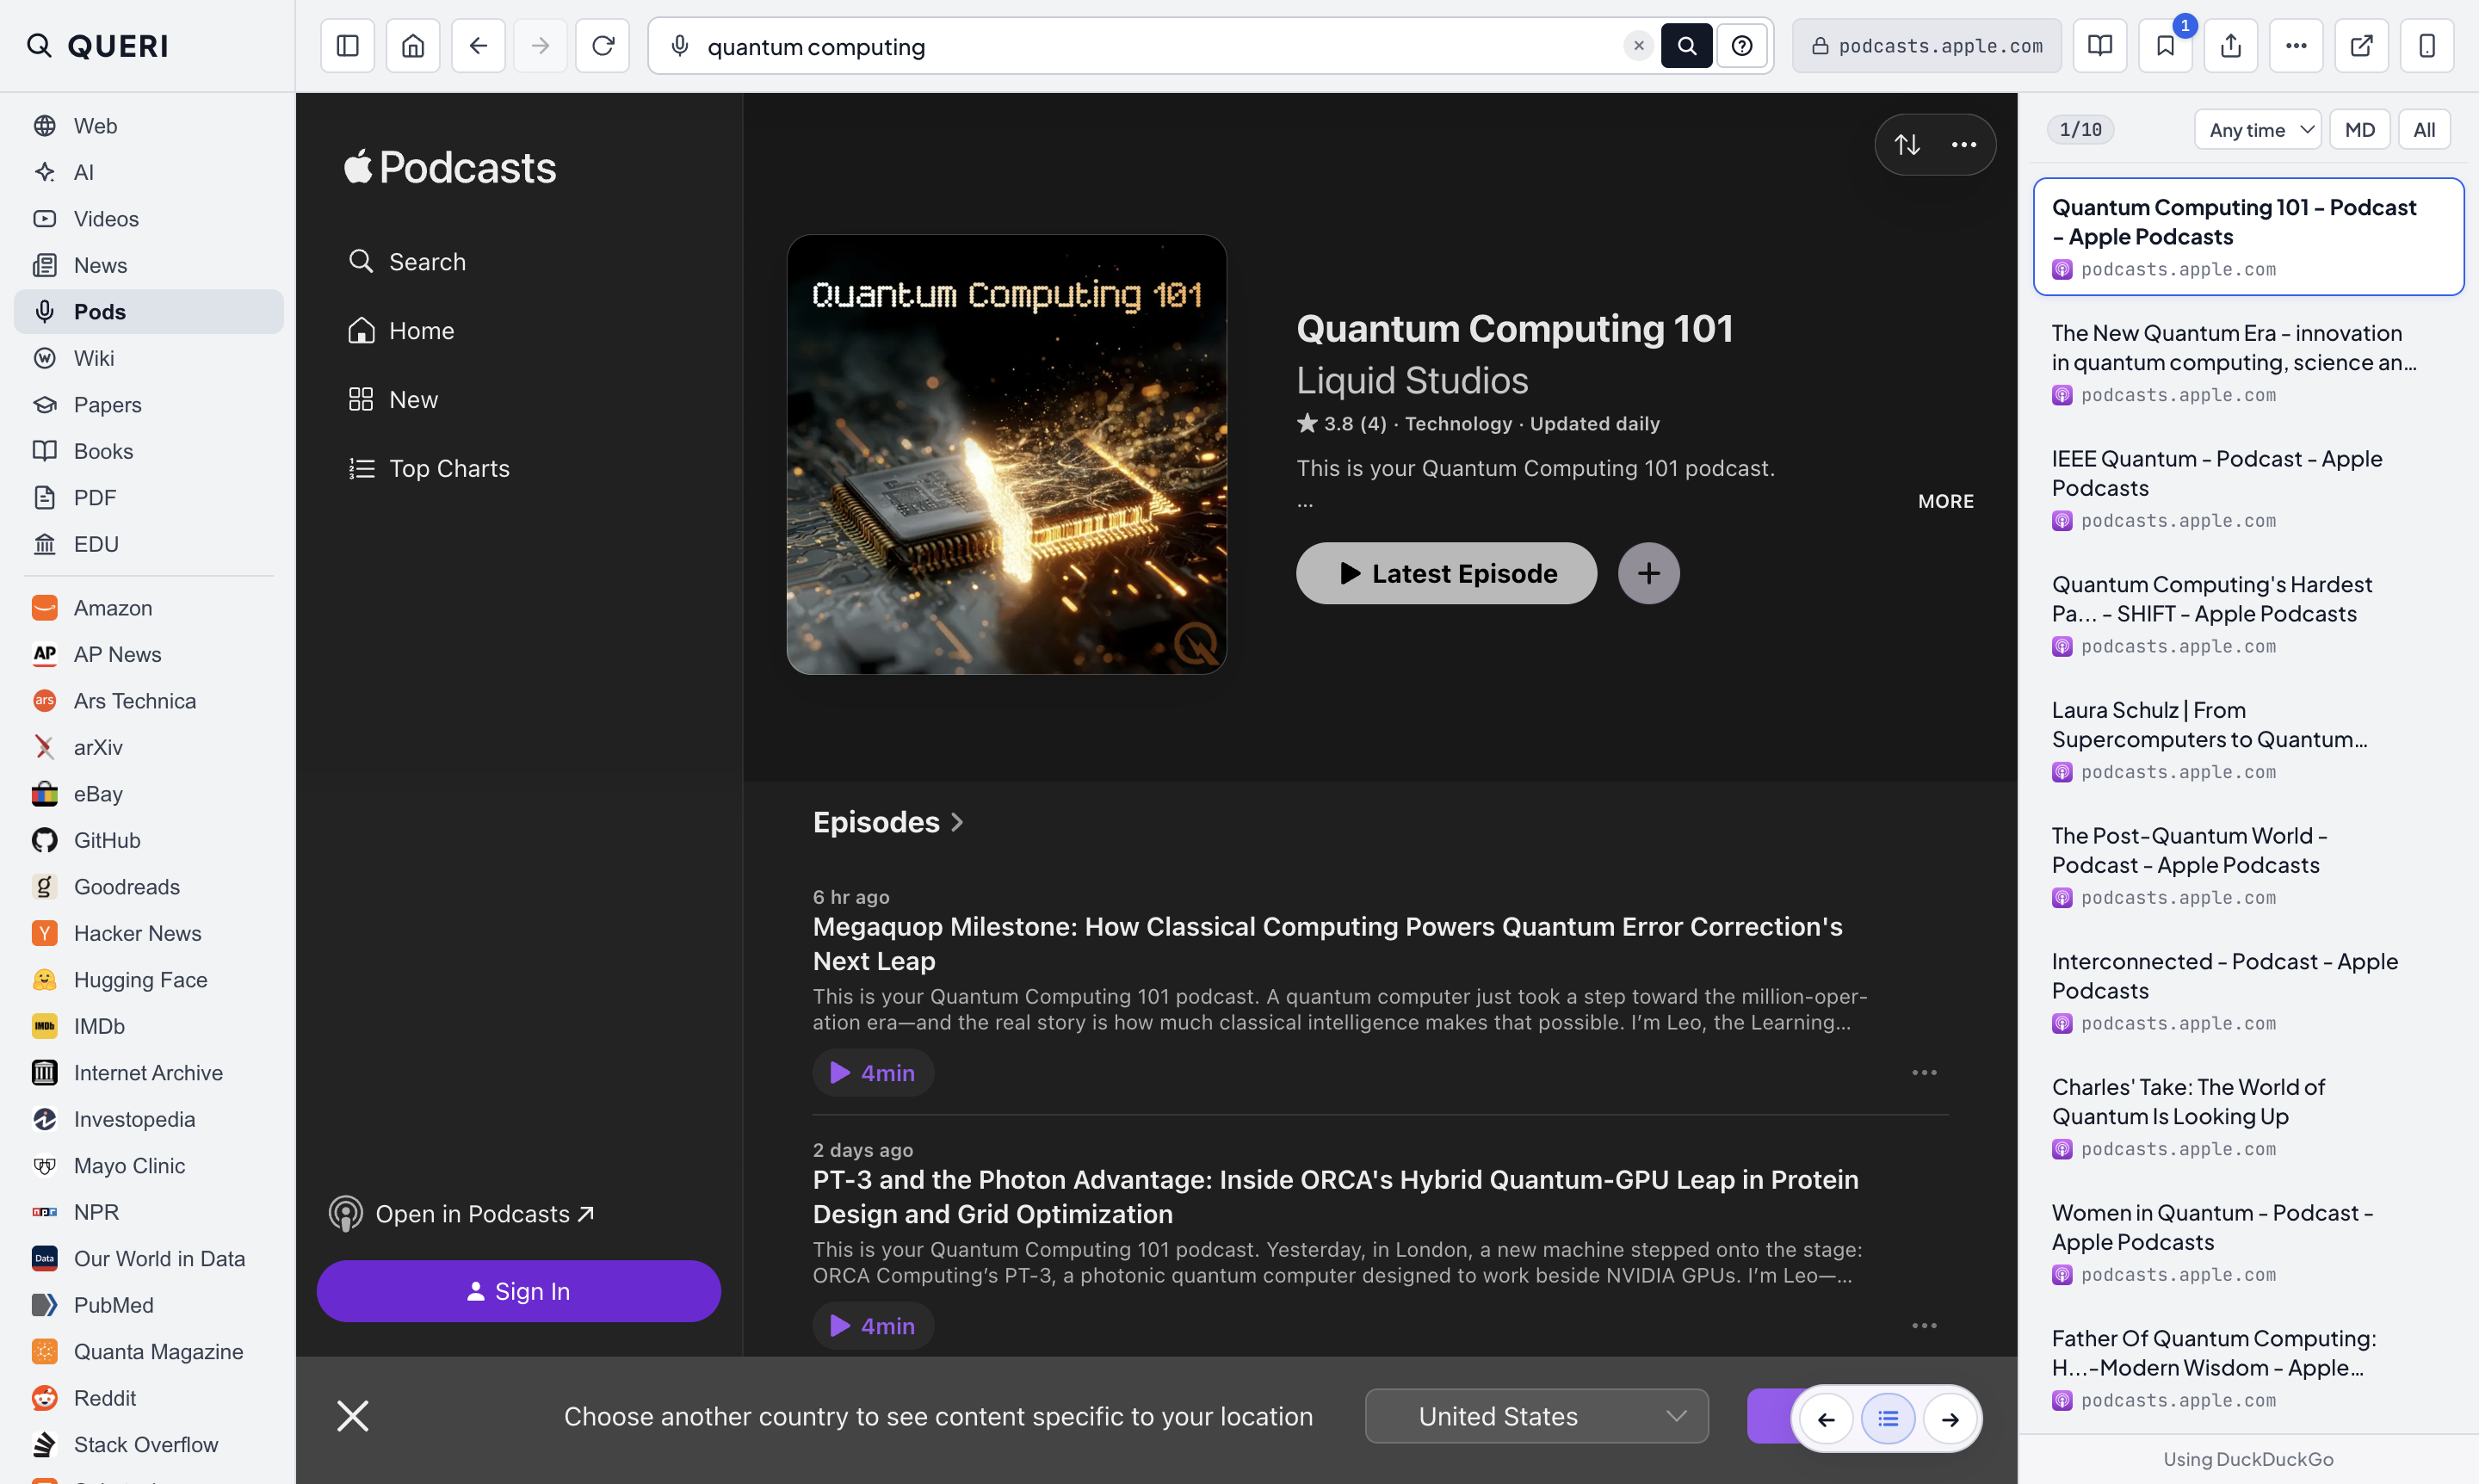The image size is (2479, 1484).
Task: Click the Quantum Computing 101 cover artwork
Action: [1006, 454]
